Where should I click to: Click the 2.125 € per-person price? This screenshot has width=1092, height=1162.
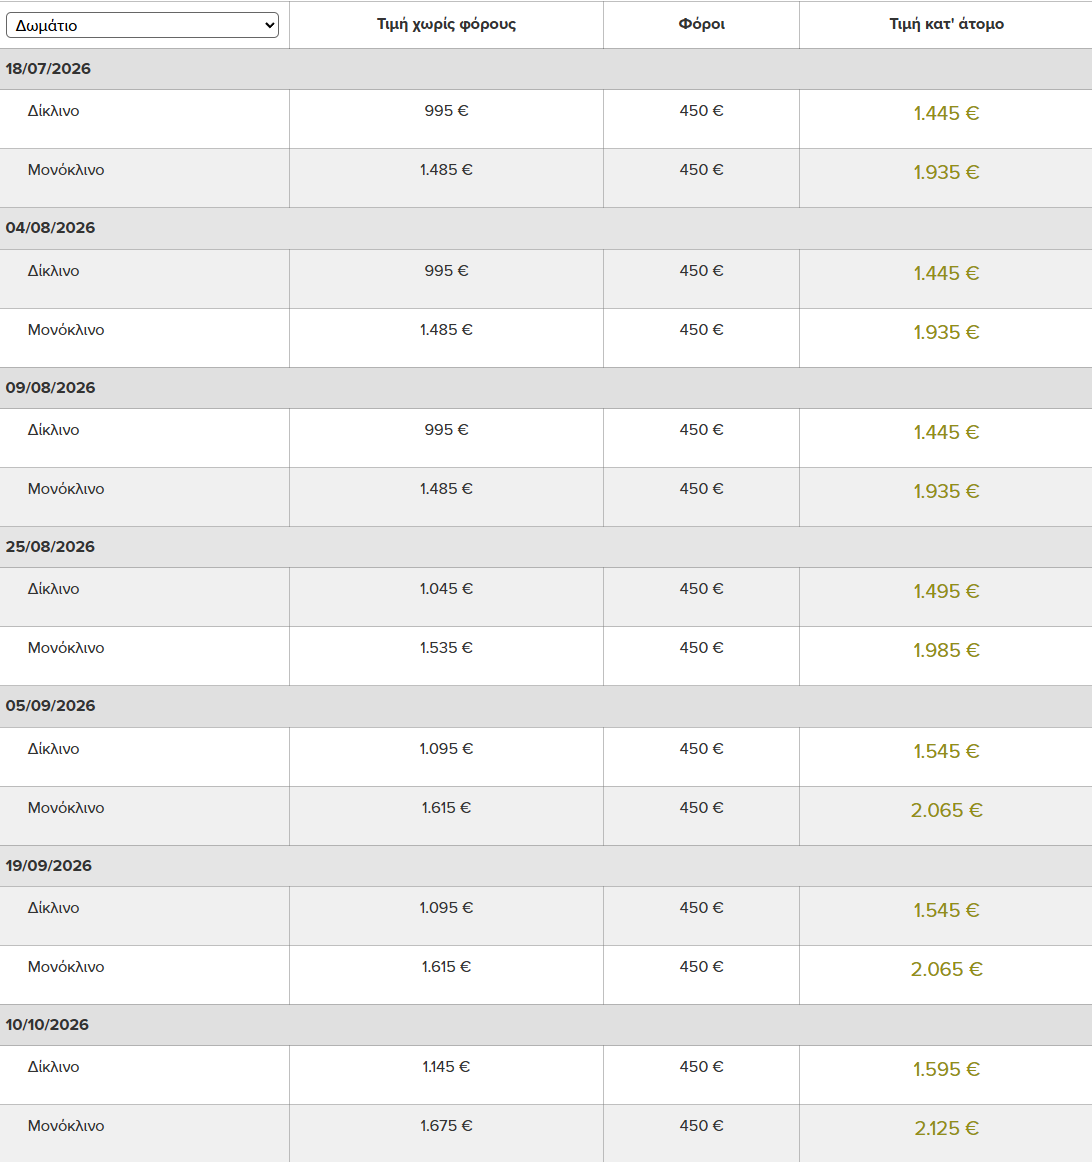[x=946, y=1129]
